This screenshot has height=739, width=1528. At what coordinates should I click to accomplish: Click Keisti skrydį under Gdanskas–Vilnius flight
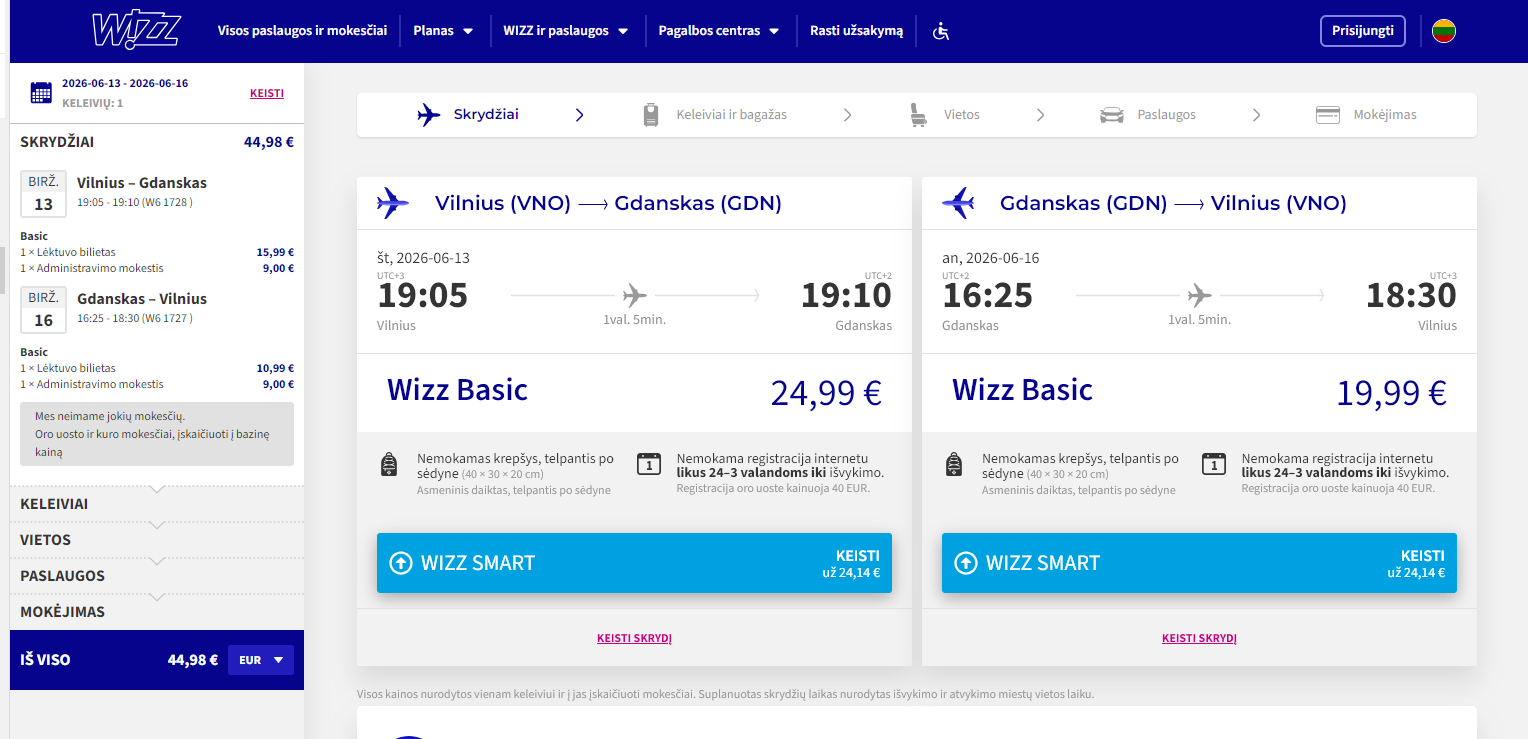coord(1199,638)
